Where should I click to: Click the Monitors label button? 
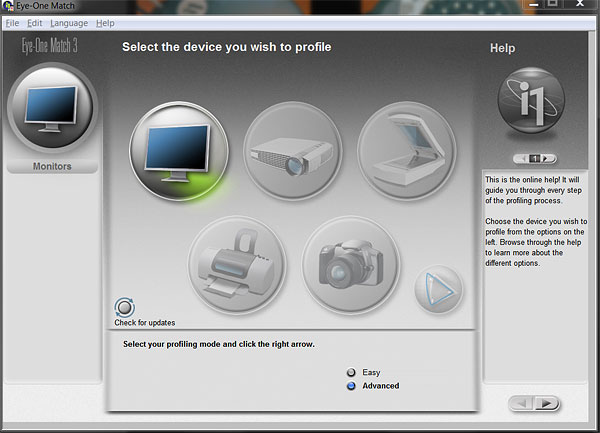click(x=52, y=166)
